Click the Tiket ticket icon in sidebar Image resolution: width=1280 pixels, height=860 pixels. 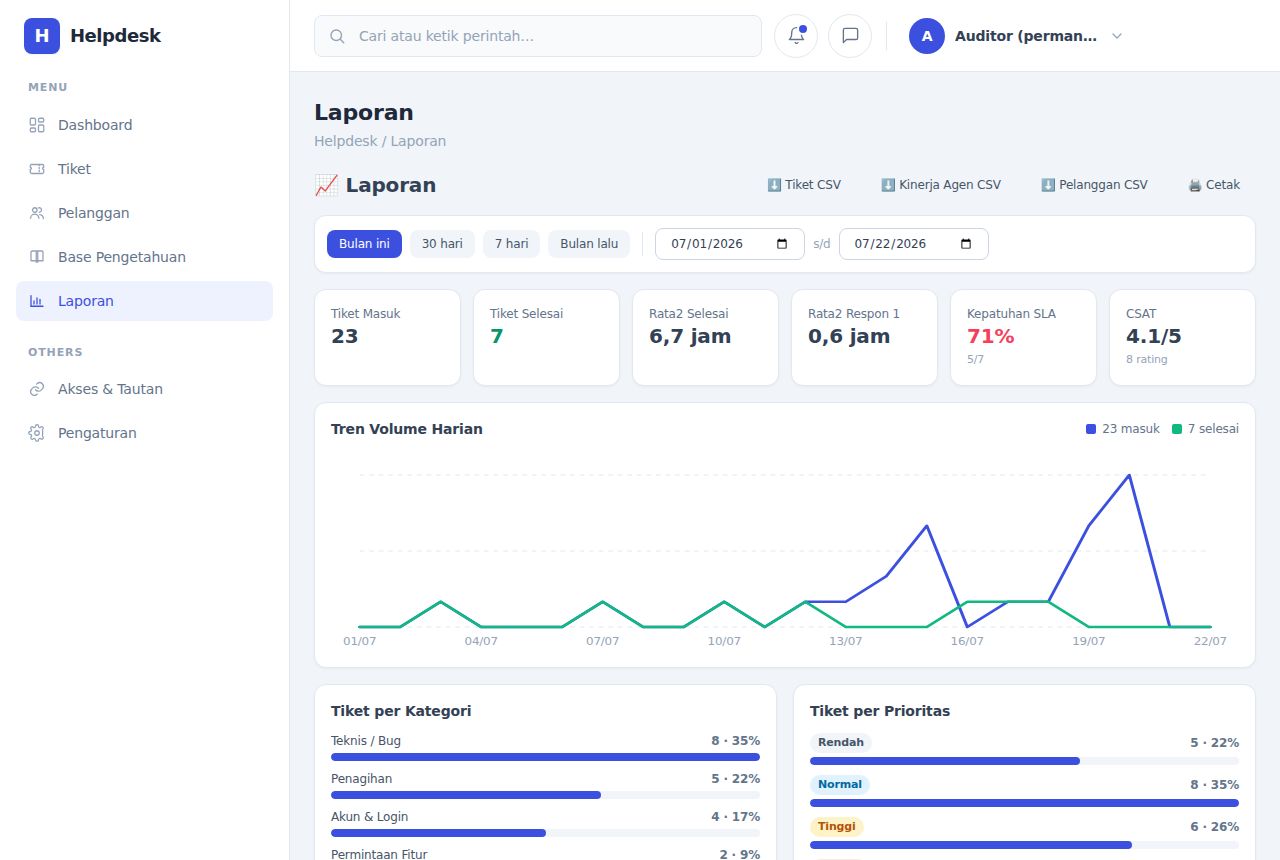pos(37,169)
